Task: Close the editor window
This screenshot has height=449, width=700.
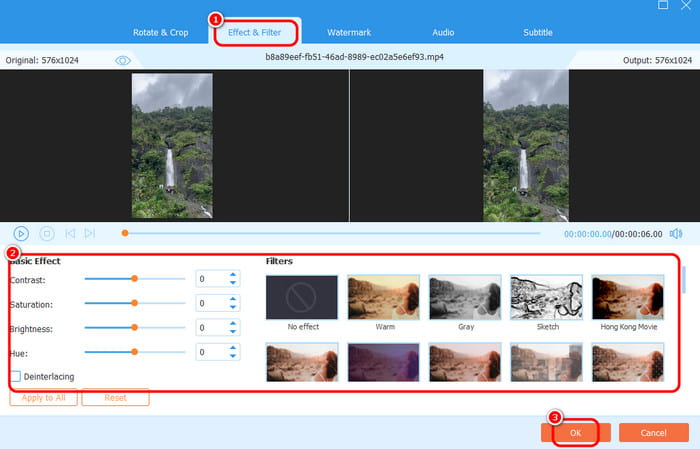Action: 686,5
